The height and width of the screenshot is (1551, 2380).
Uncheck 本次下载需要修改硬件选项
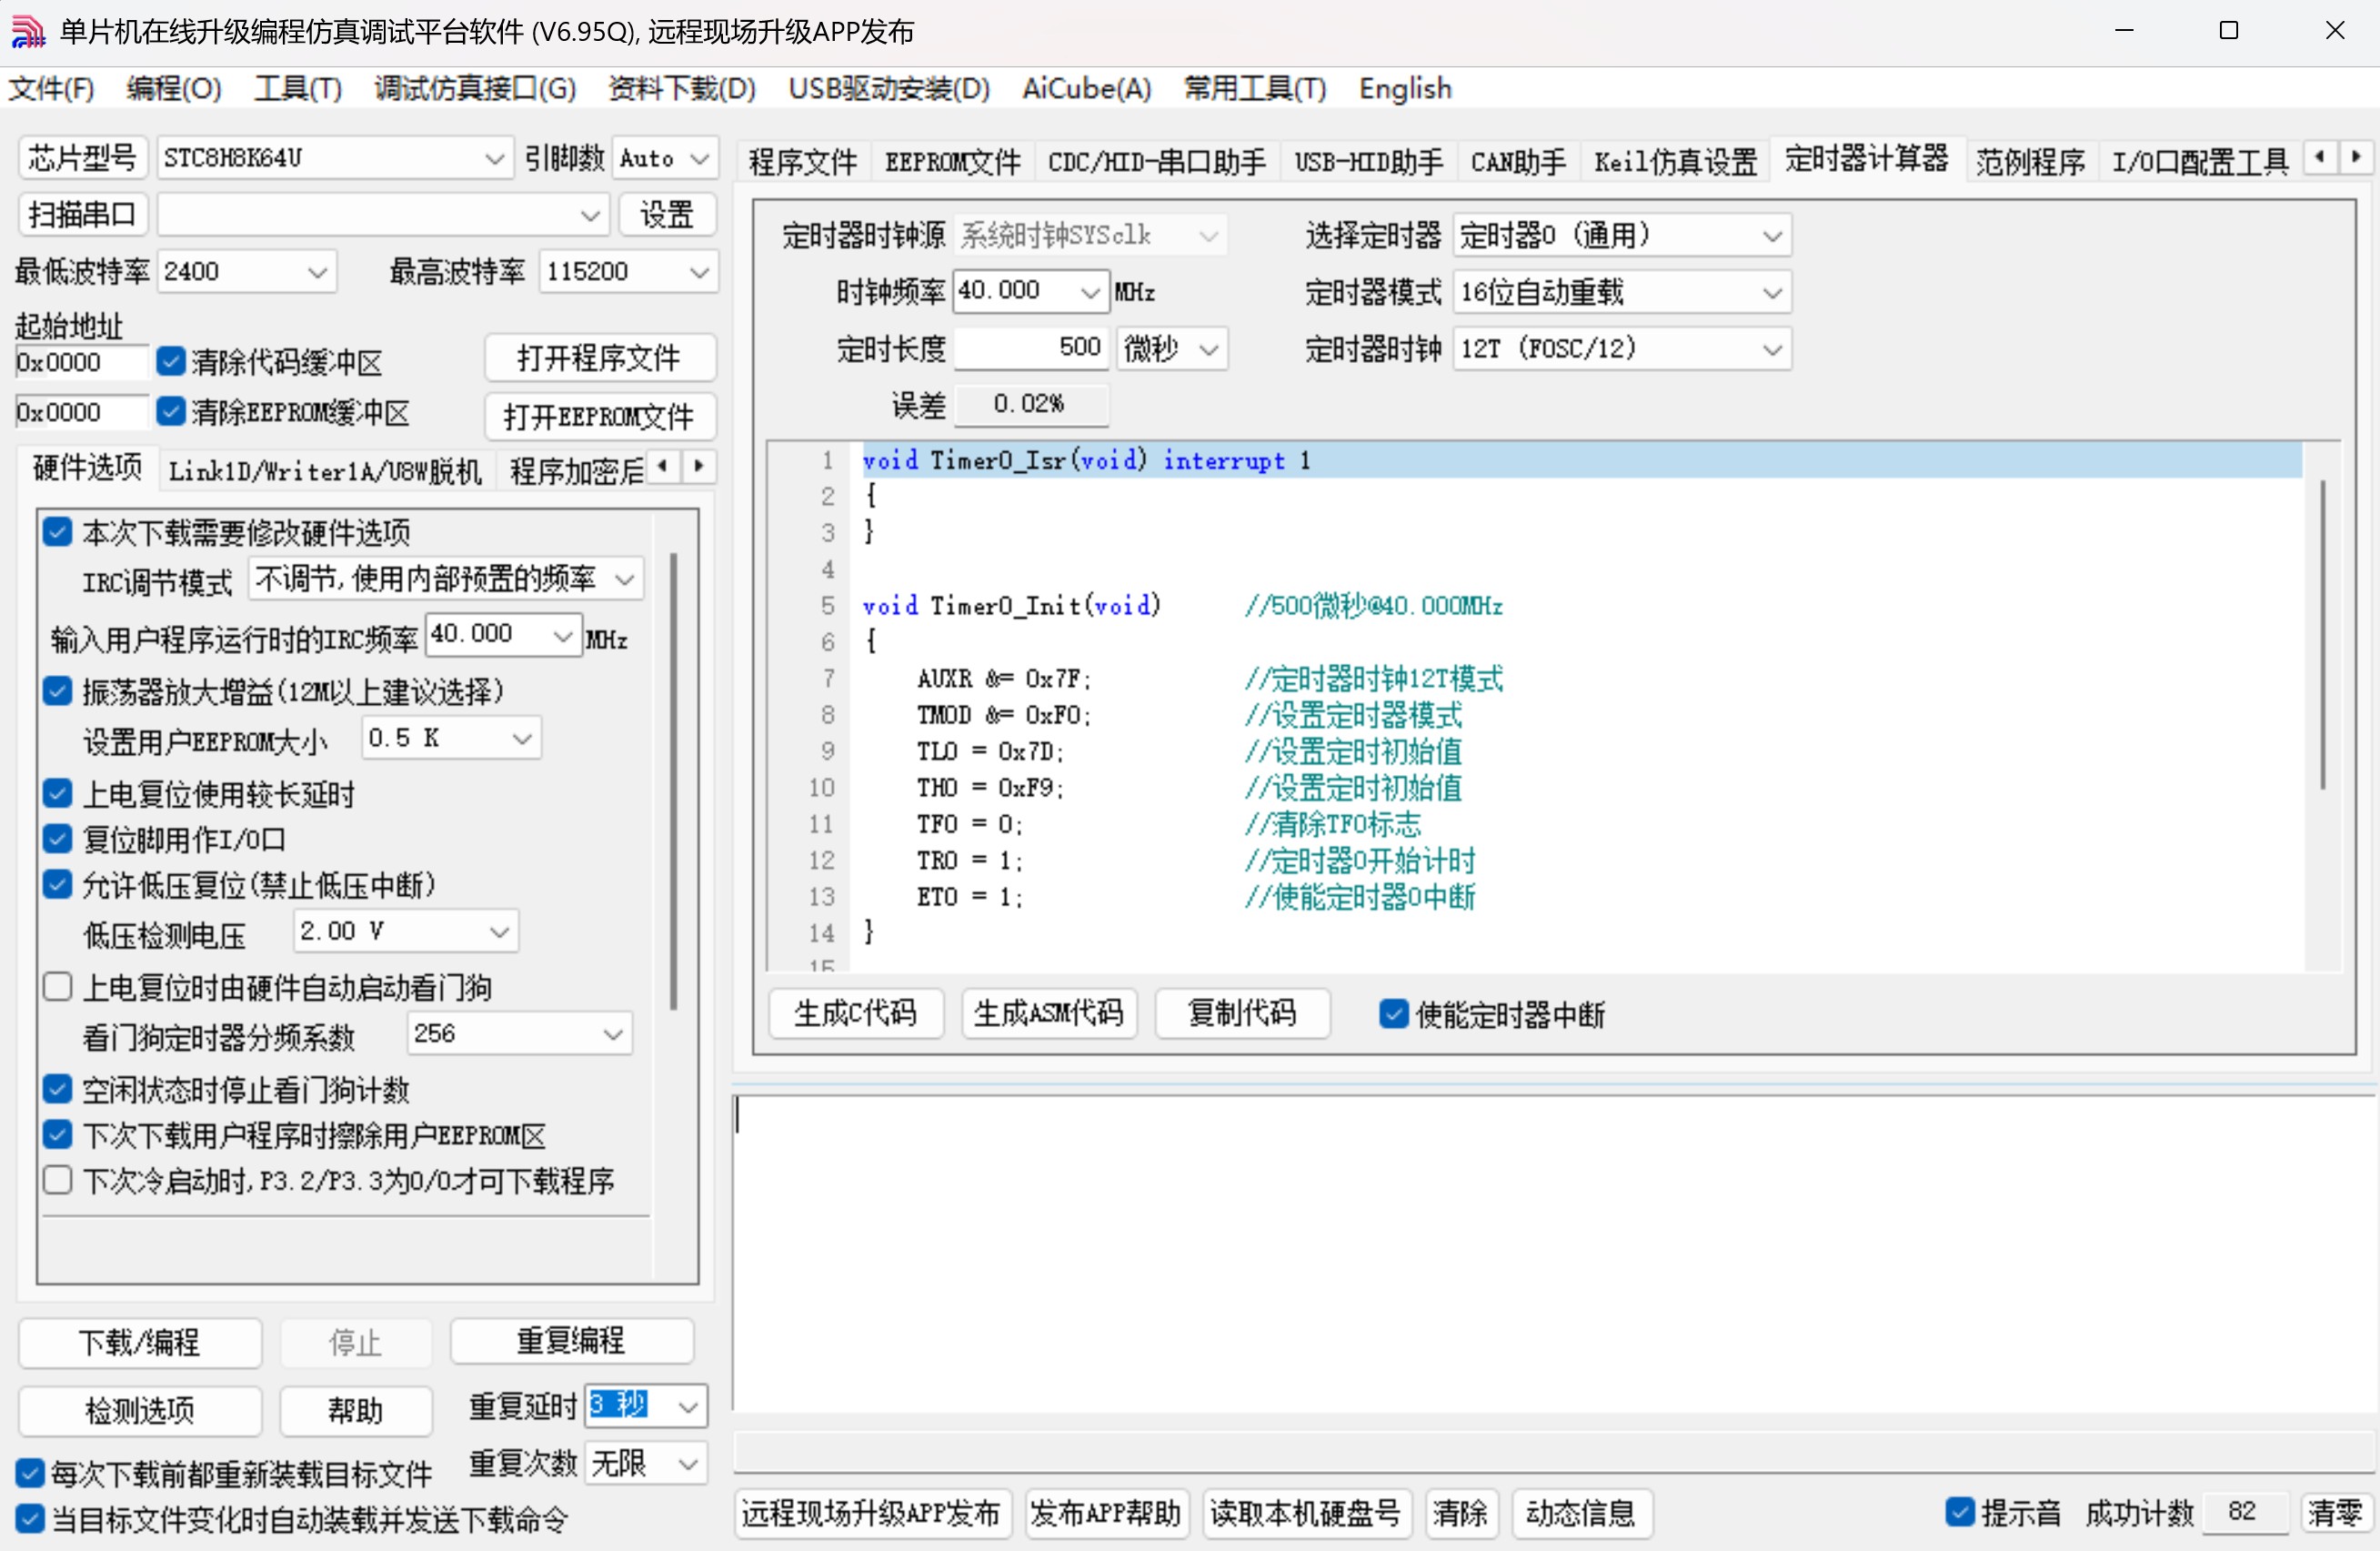(58, 532)
